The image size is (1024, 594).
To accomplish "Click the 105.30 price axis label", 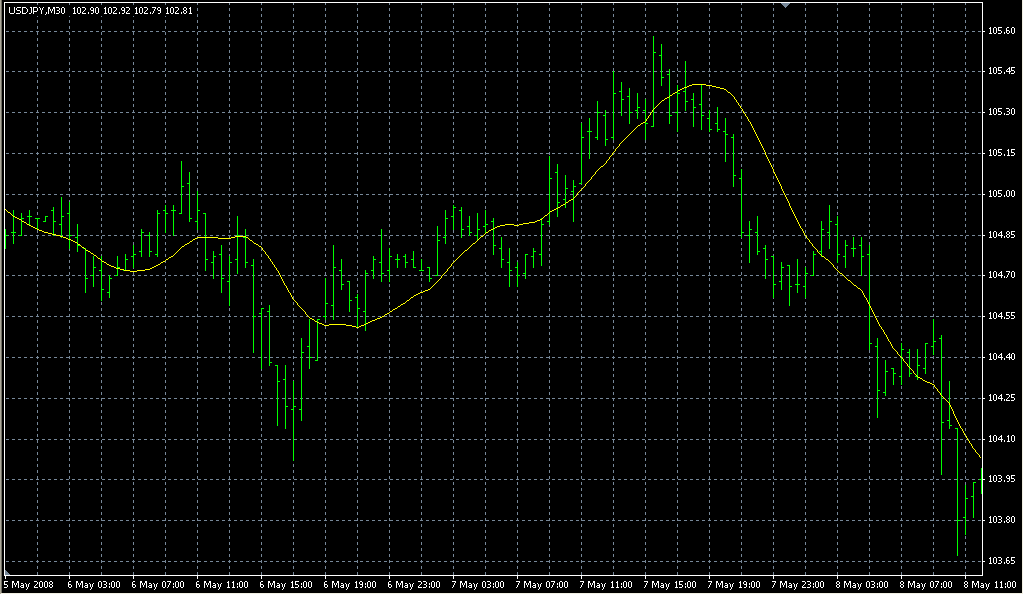I will [x=1002, y=112].
